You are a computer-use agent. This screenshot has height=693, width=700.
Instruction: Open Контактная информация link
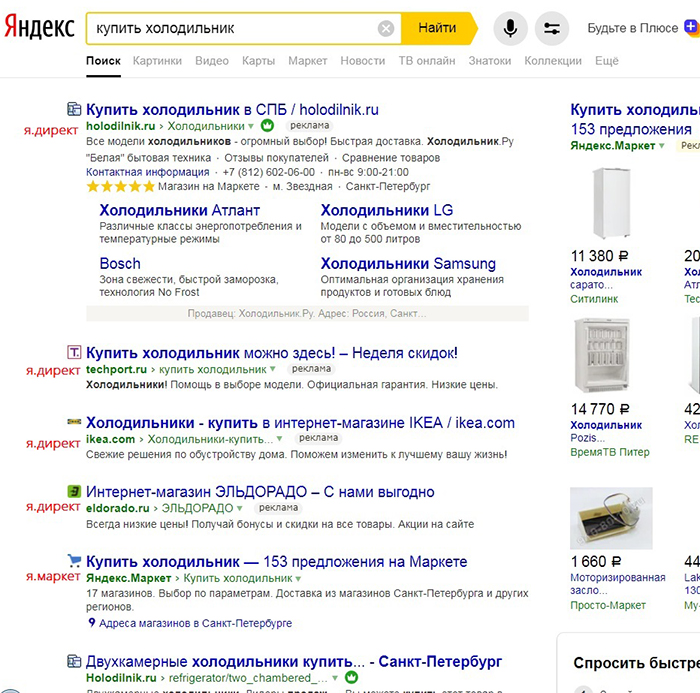tap(148, 172)
